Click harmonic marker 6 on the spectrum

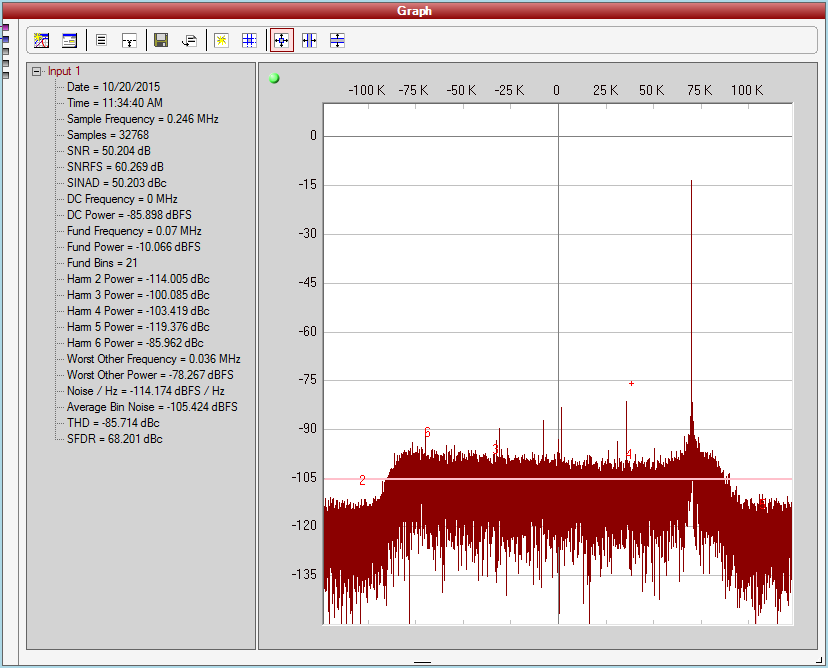click(x=427, y=432)
